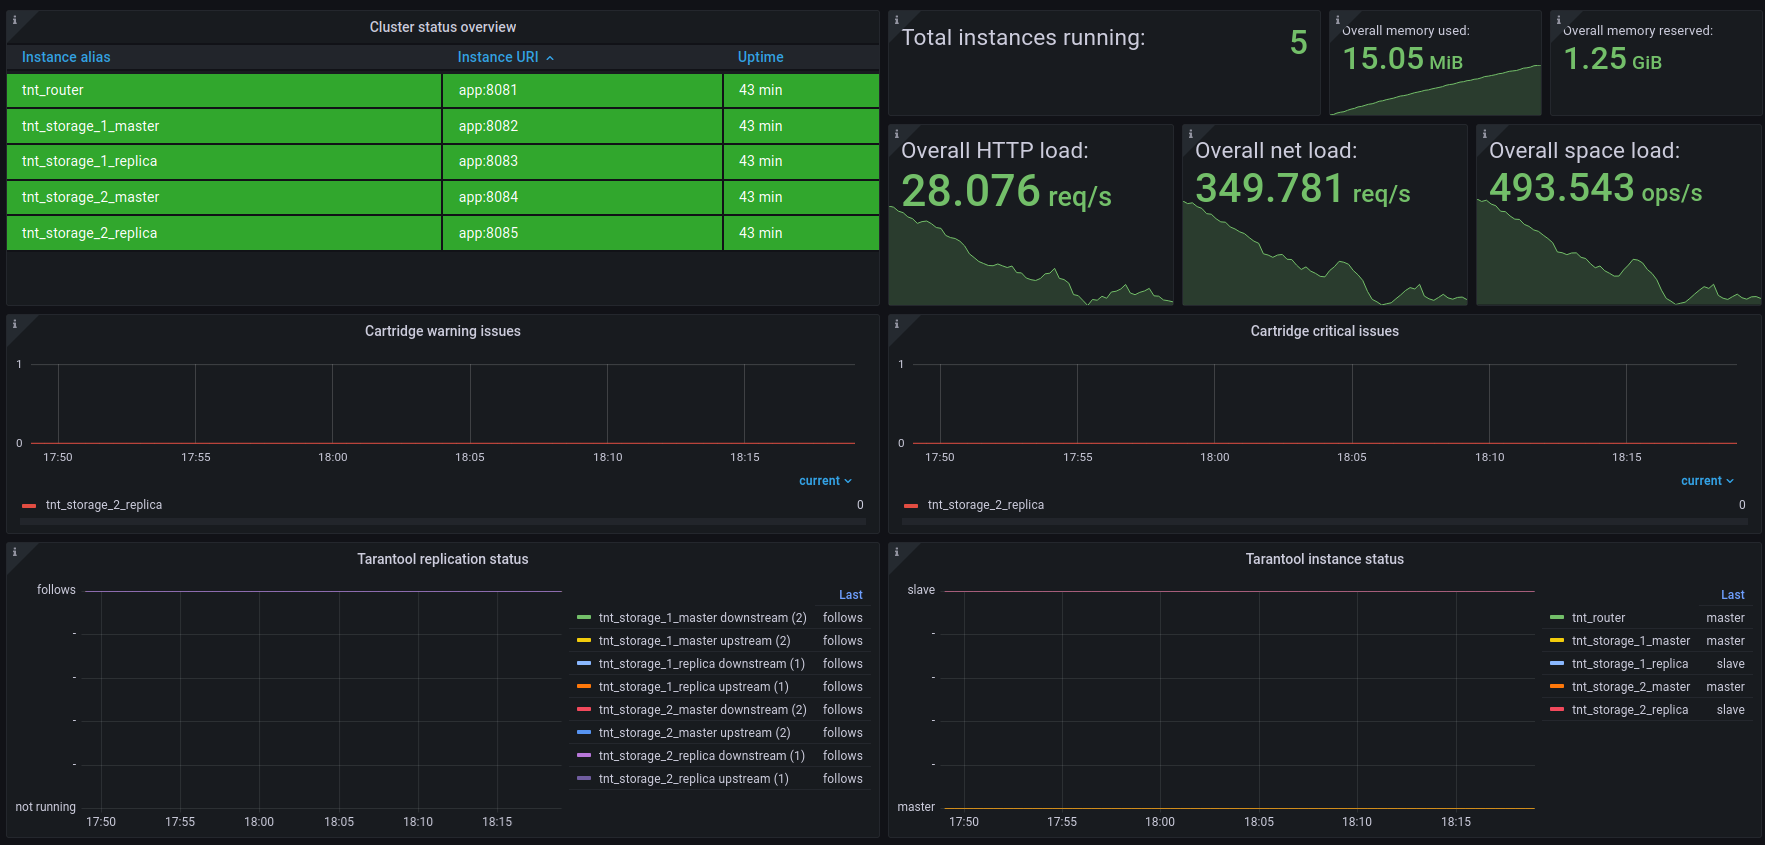Open 'current' sort in critical issues legend
This screenshot has width=1765, height=845.
click(1707, 481)
